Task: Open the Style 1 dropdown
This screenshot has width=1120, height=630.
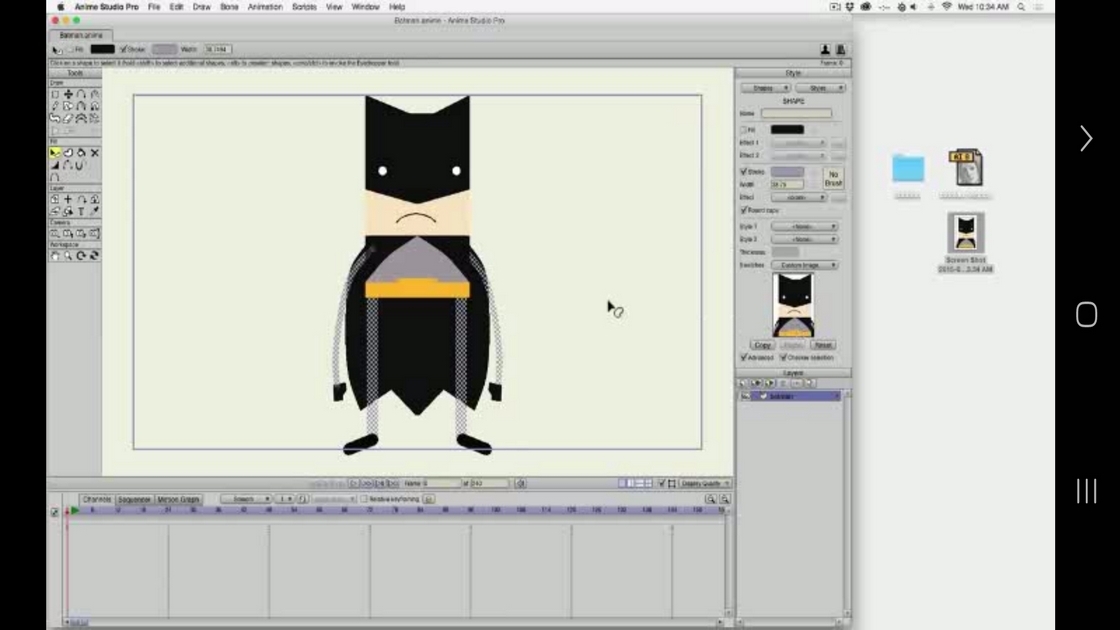Action: [804, 226]
